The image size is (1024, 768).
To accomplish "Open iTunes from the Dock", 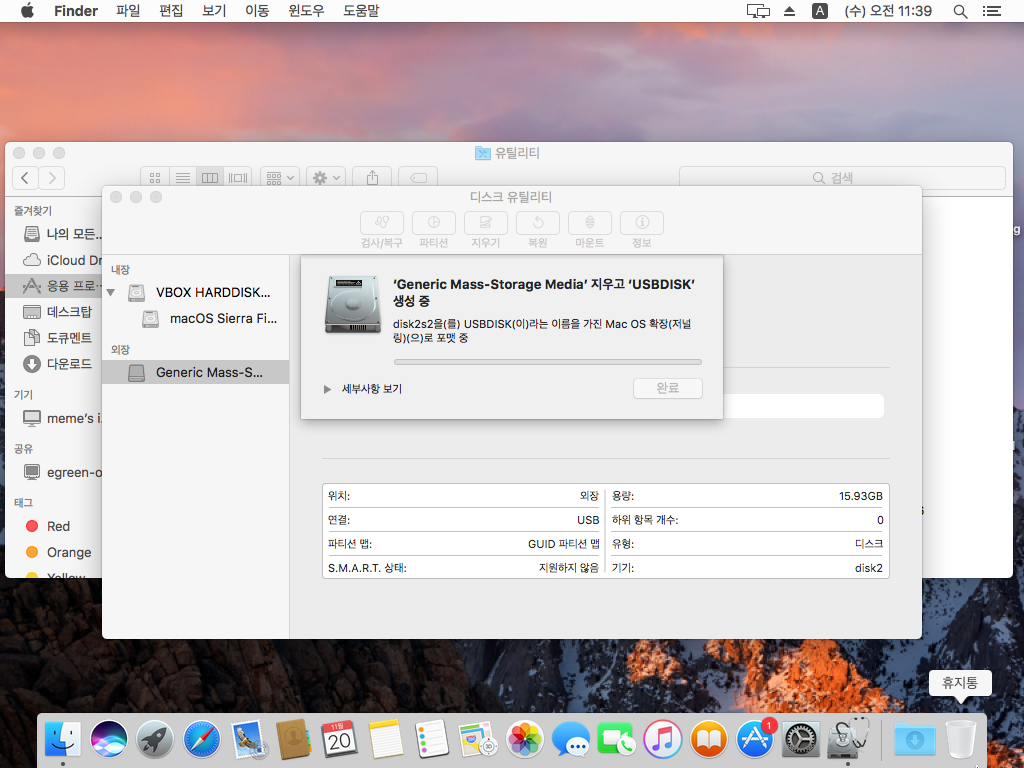I will [663, 739].
